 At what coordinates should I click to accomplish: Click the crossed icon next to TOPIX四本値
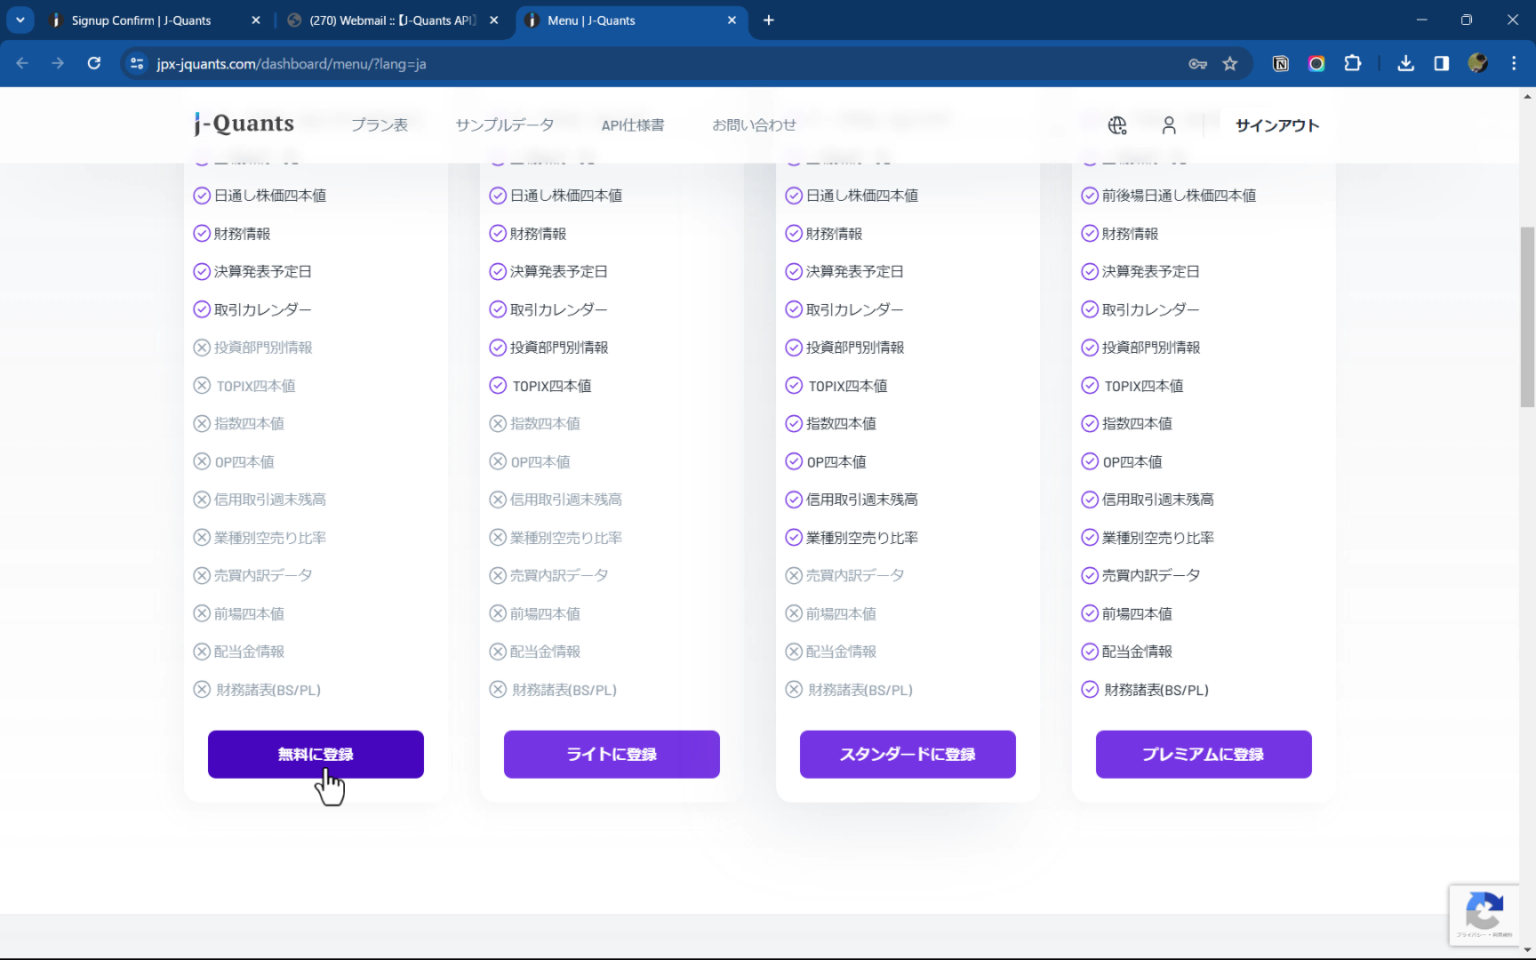click(x=201, y=385)
